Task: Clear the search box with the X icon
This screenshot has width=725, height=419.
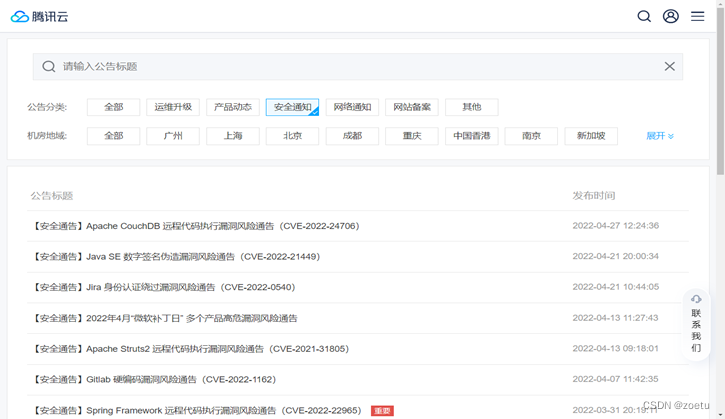Action: pos(670,67)
